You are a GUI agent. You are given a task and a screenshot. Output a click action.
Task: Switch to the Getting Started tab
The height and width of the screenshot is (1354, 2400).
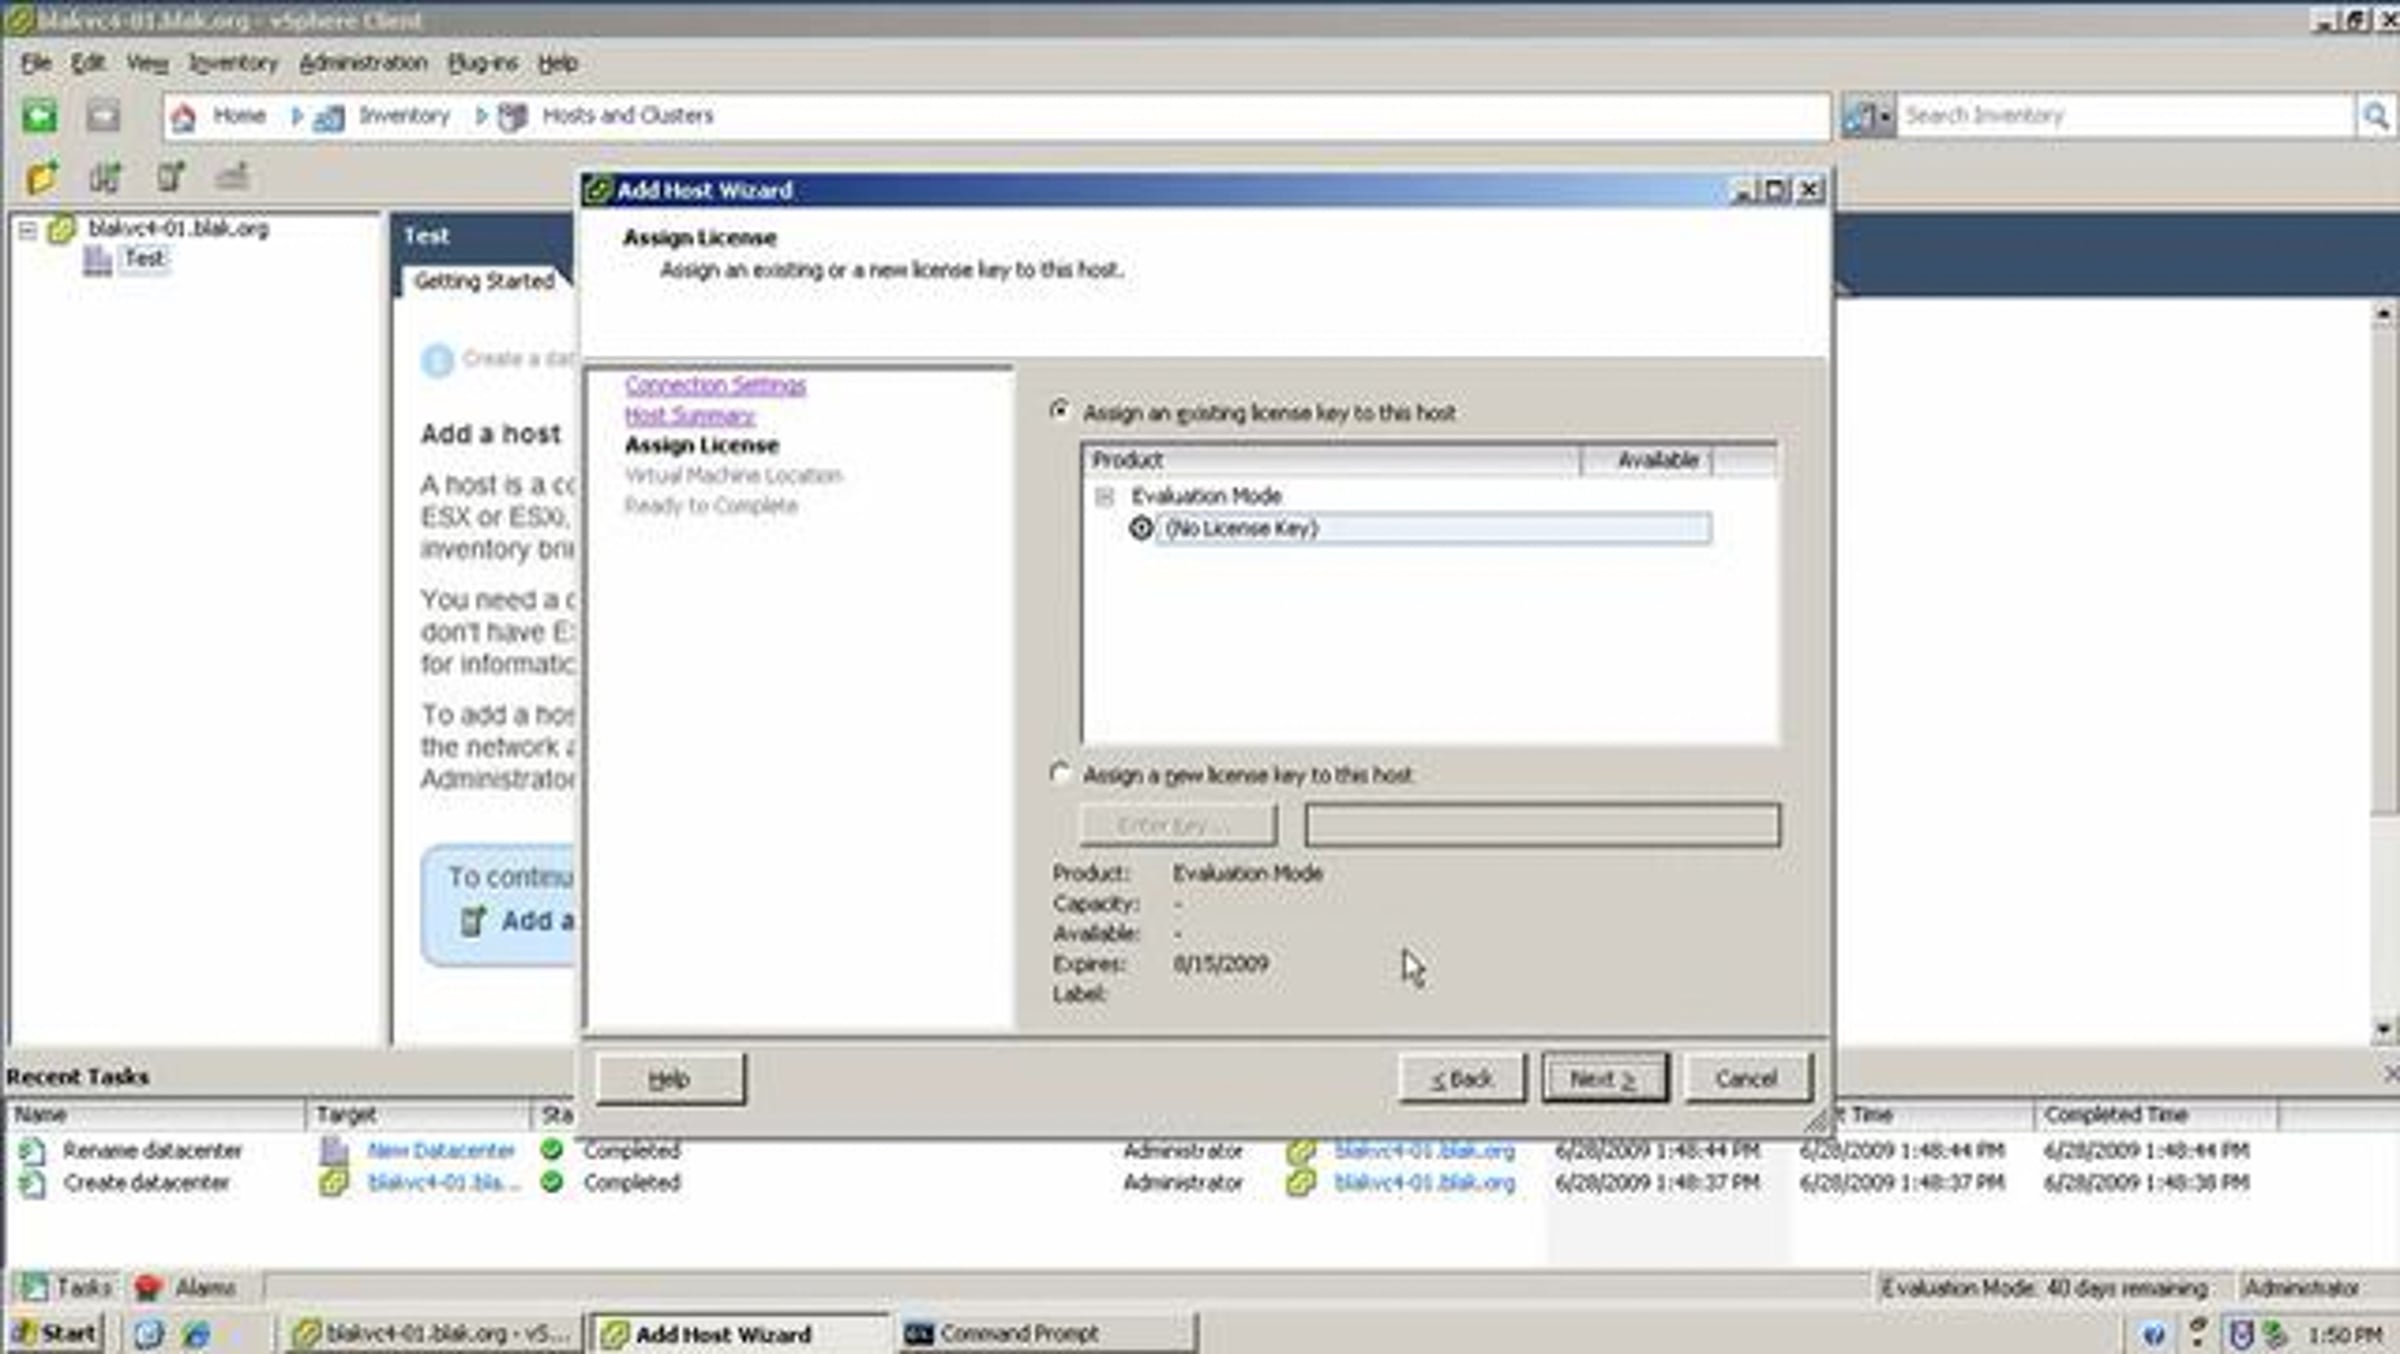pyautogui.click(x=485, y=281)
